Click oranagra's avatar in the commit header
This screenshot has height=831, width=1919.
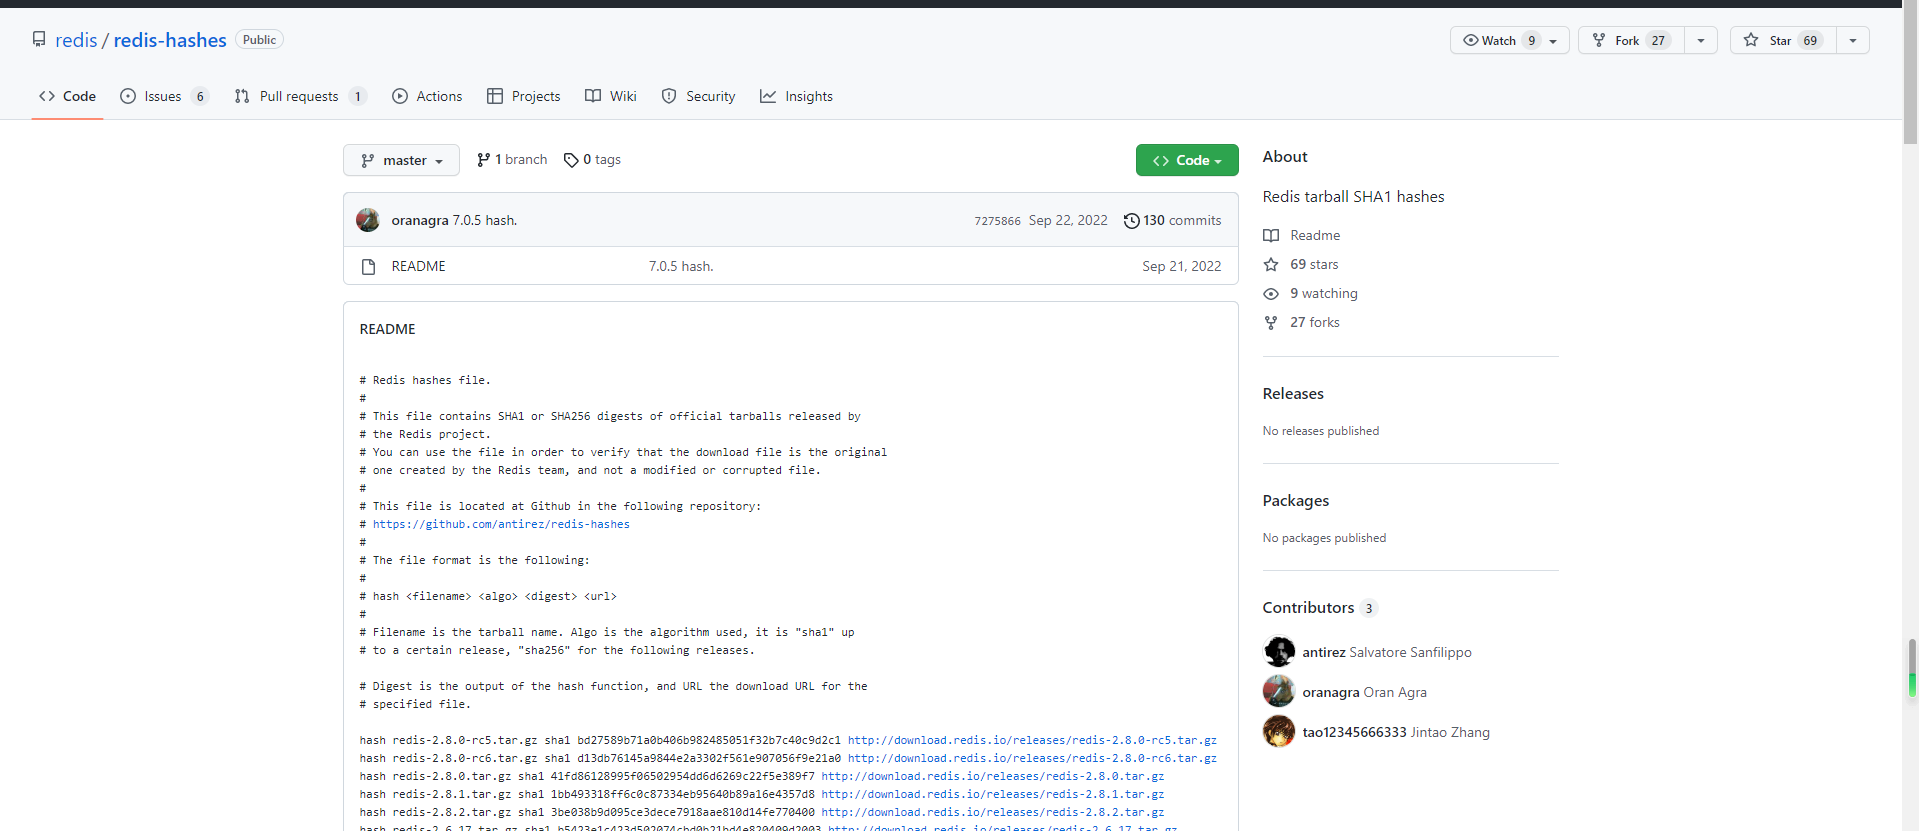pos(368,220)
